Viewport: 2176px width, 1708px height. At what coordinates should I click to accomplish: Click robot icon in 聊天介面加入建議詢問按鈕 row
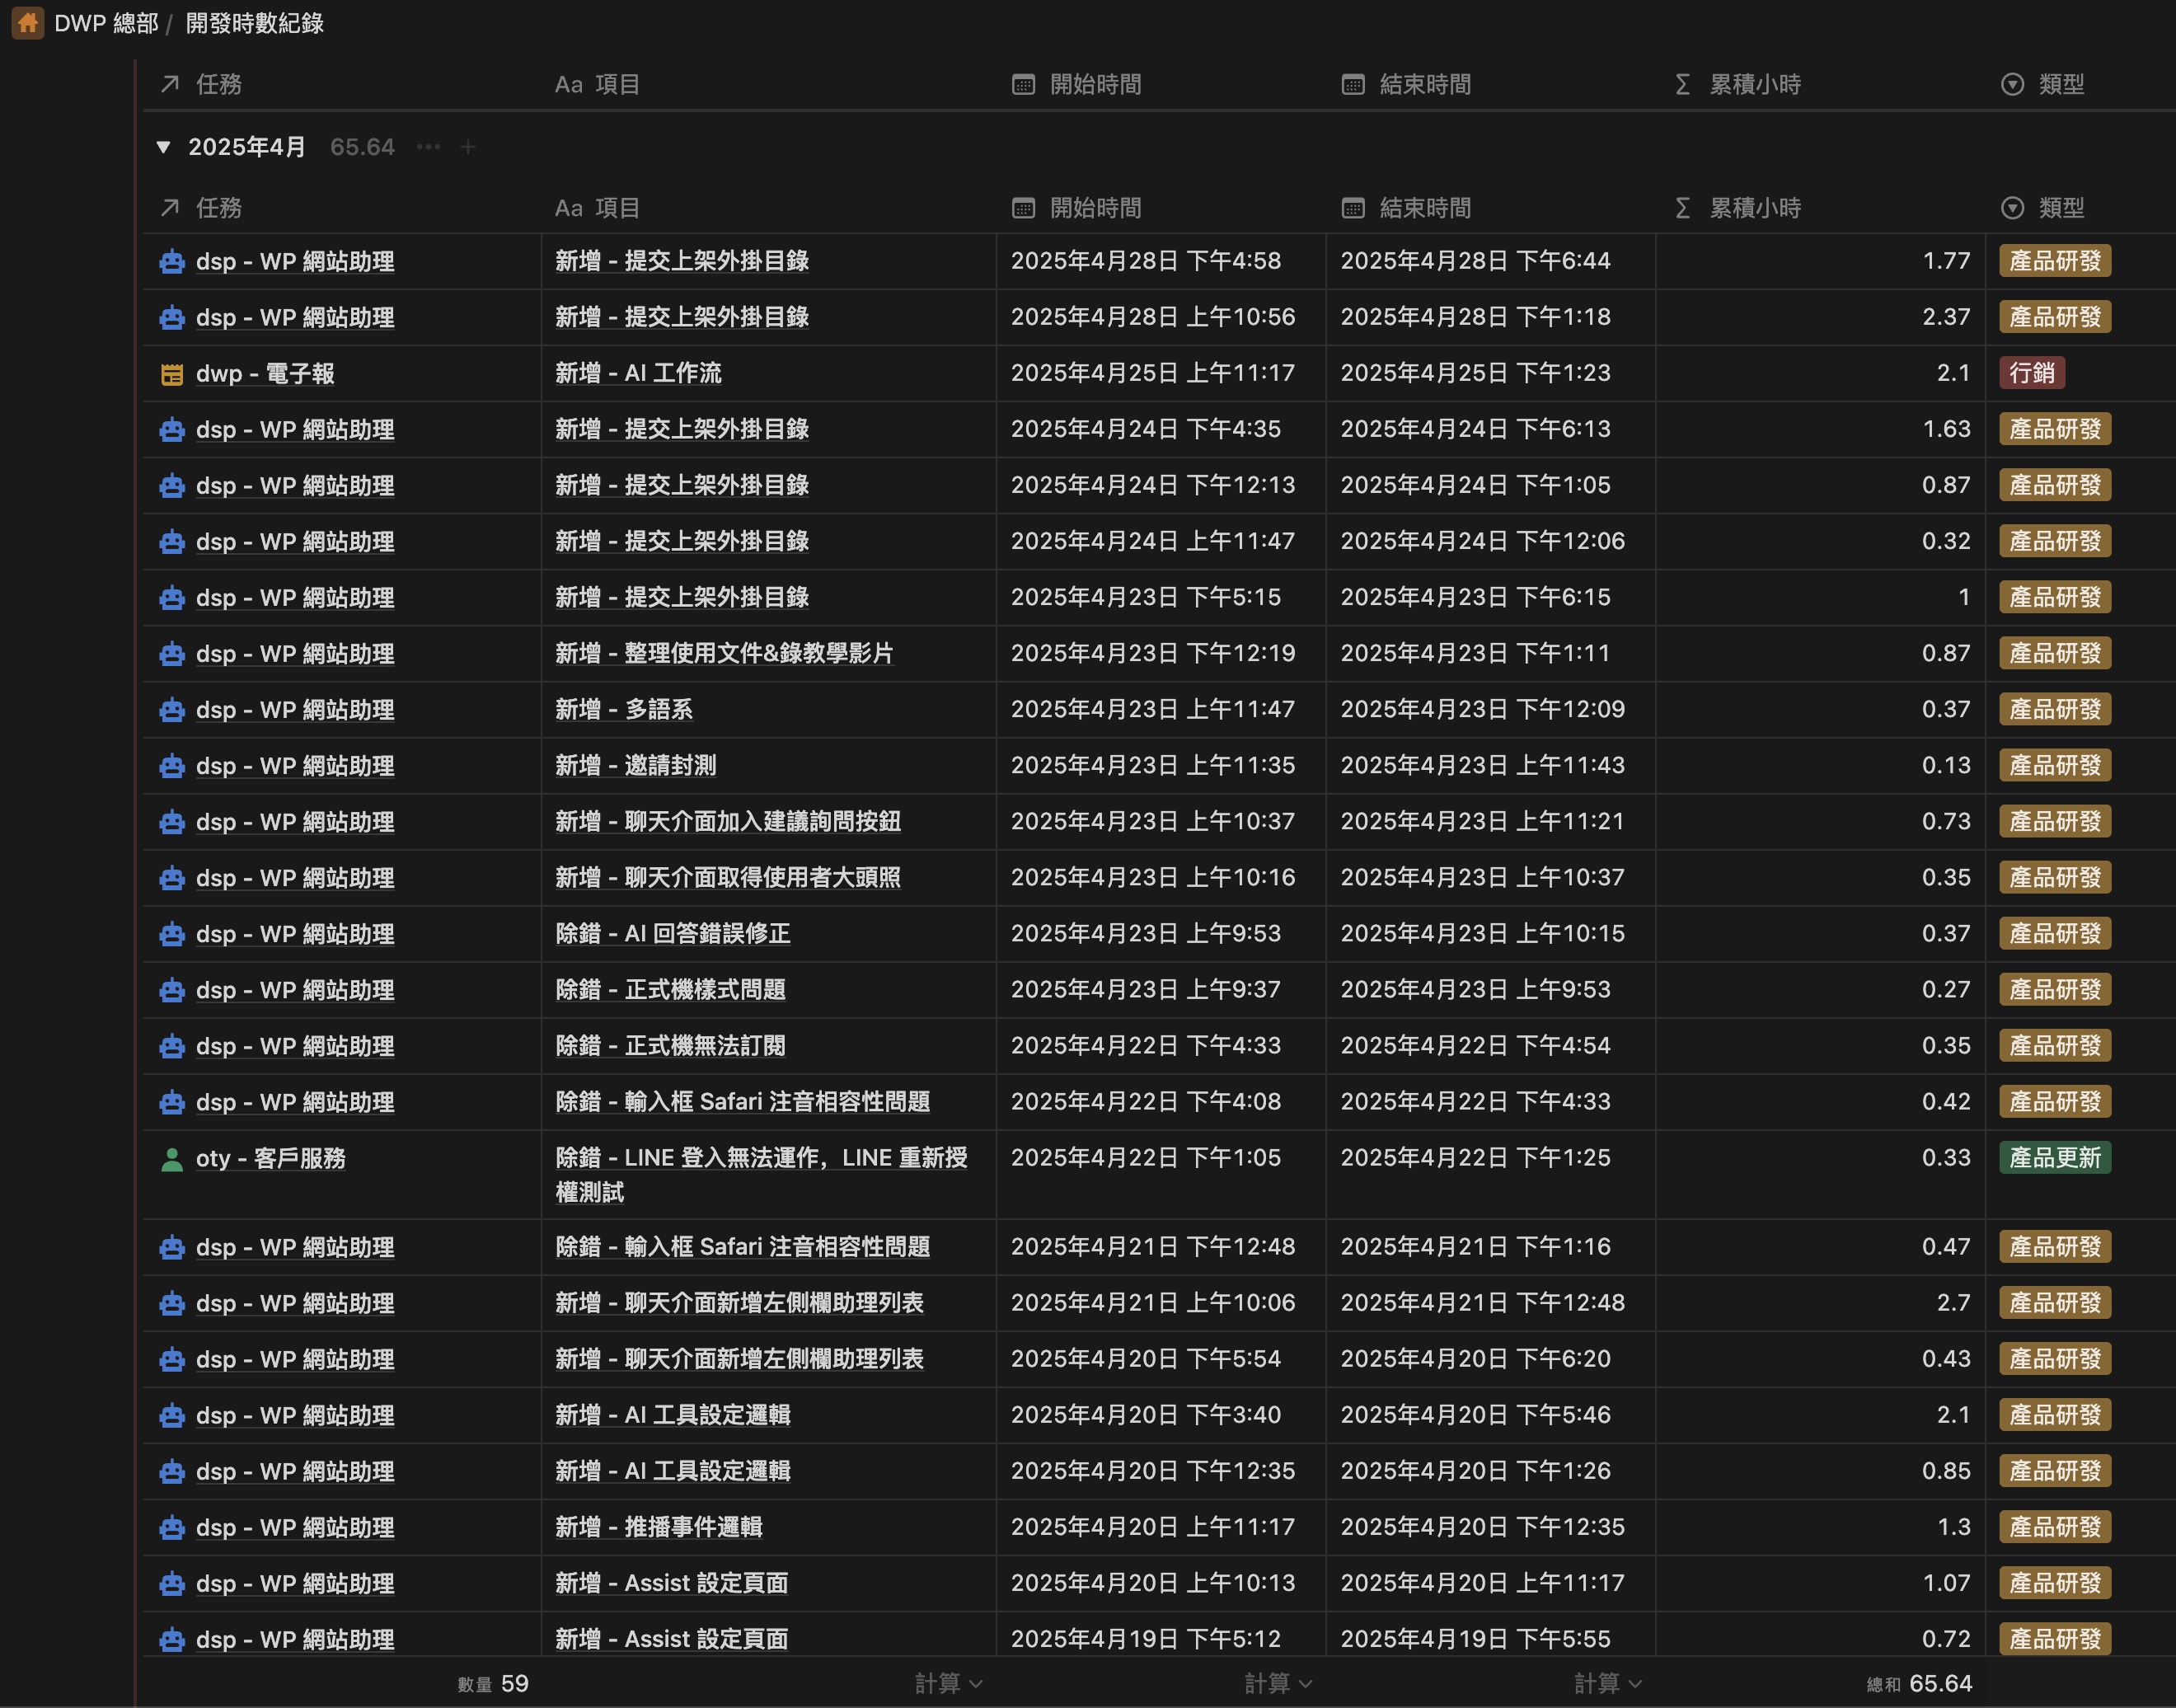[x=172, y=822]
